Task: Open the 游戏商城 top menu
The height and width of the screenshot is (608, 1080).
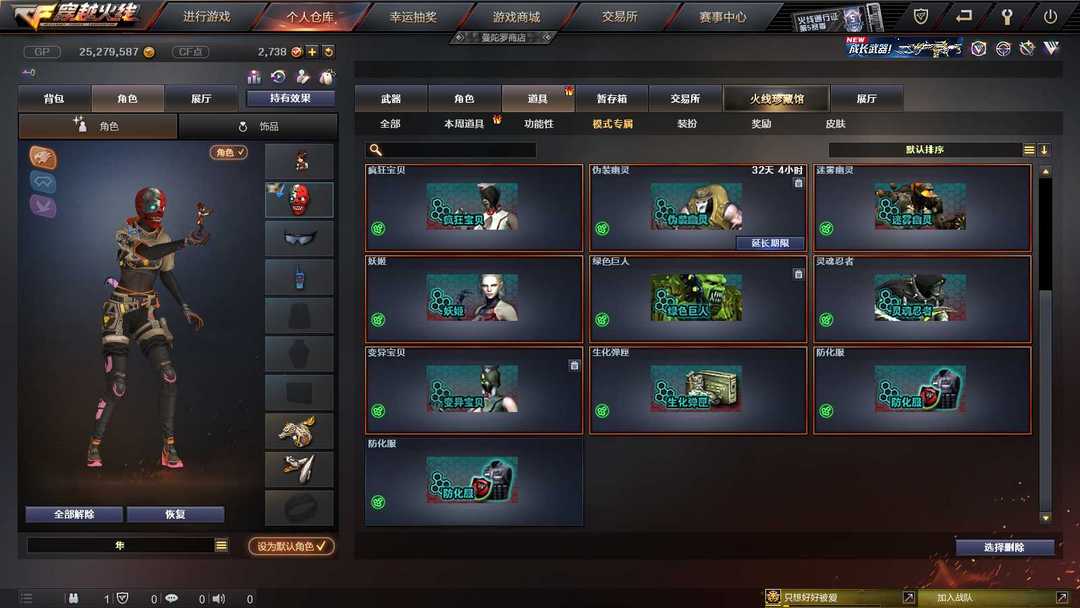Action: click(x=517, y=17)
